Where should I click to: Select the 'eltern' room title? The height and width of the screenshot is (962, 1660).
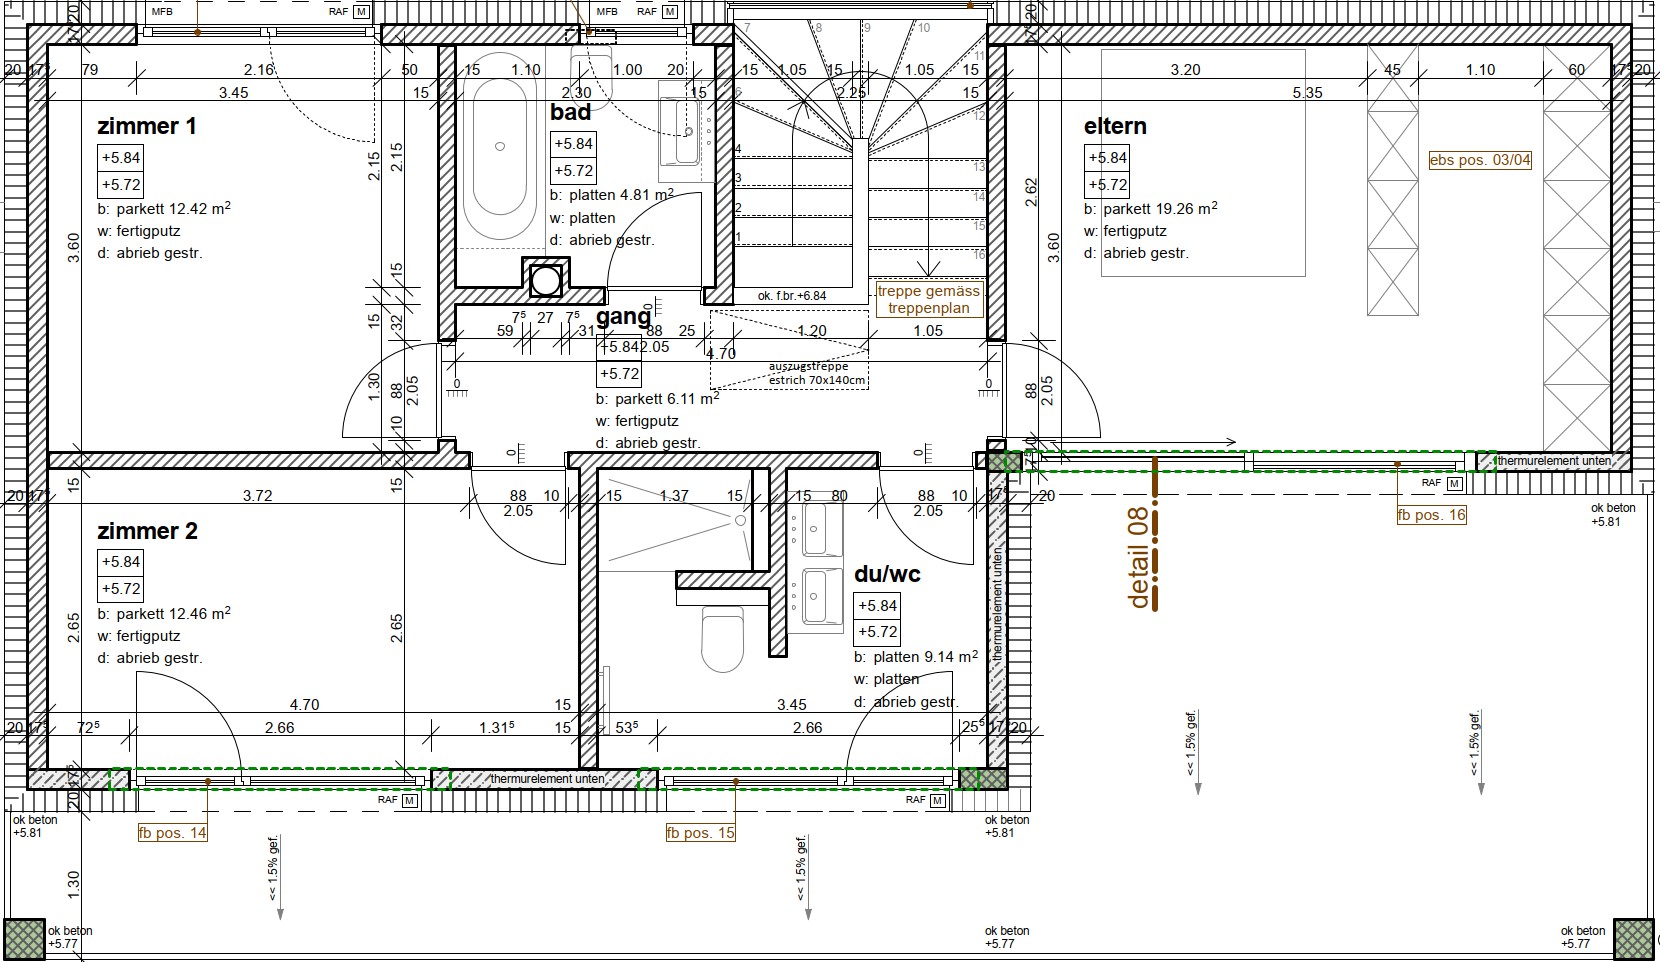pyautogui.click(x=1115, y=126)
